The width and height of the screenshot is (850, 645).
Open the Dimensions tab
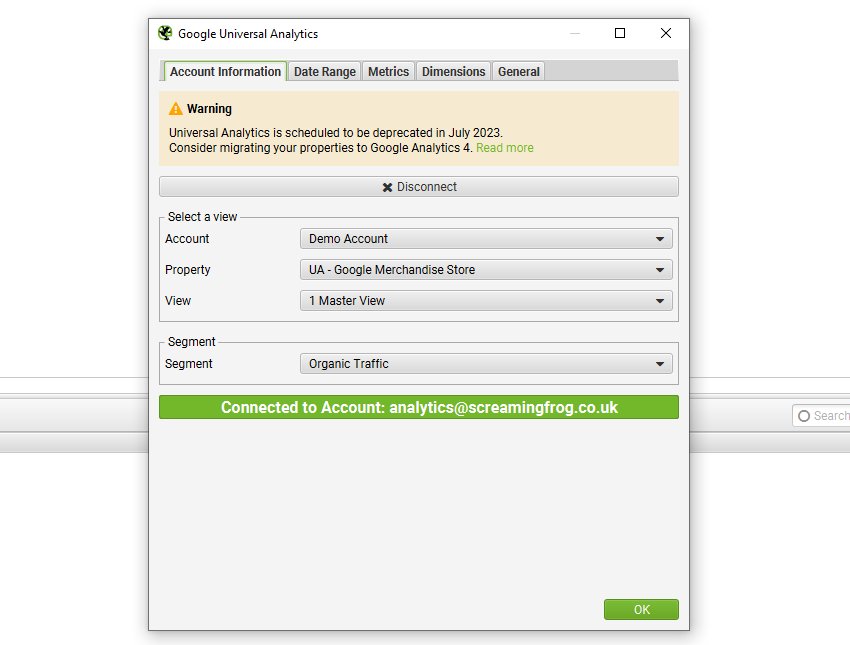[x=453, y=72]
